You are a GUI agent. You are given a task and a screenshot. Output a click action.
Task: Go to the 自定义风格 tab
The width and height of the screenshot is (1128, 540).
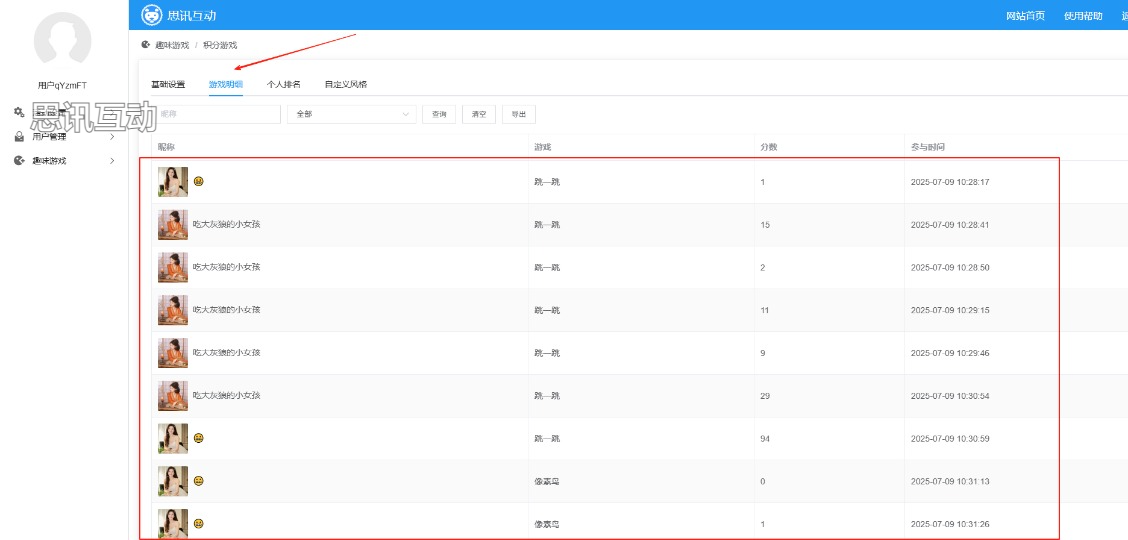point(346,84)
